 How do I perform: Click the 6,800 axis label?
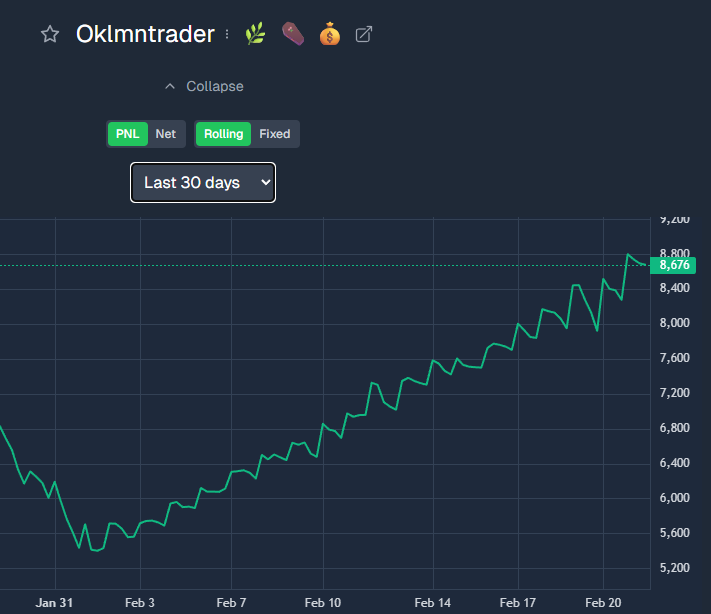tap(674, 428)
